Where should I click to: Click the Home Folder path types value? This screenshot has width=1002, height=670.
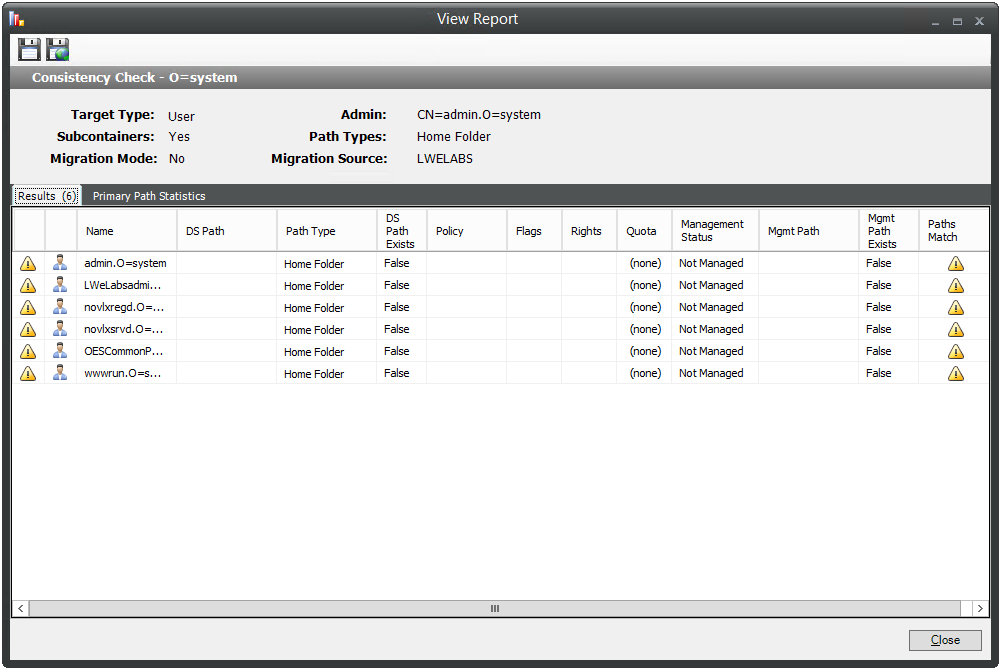[x=454, y=136]
